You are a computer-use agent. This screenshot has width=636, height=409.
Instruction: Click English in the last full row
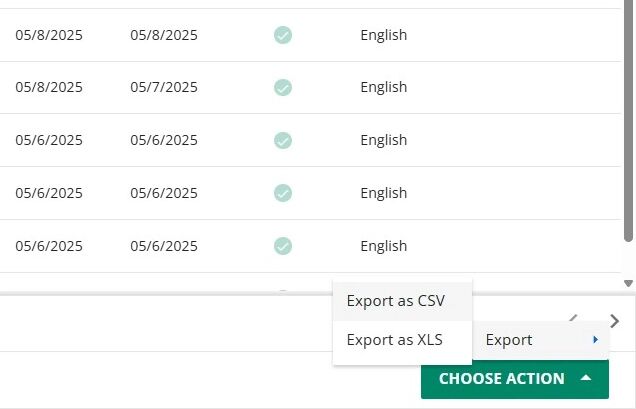point(384,246)
